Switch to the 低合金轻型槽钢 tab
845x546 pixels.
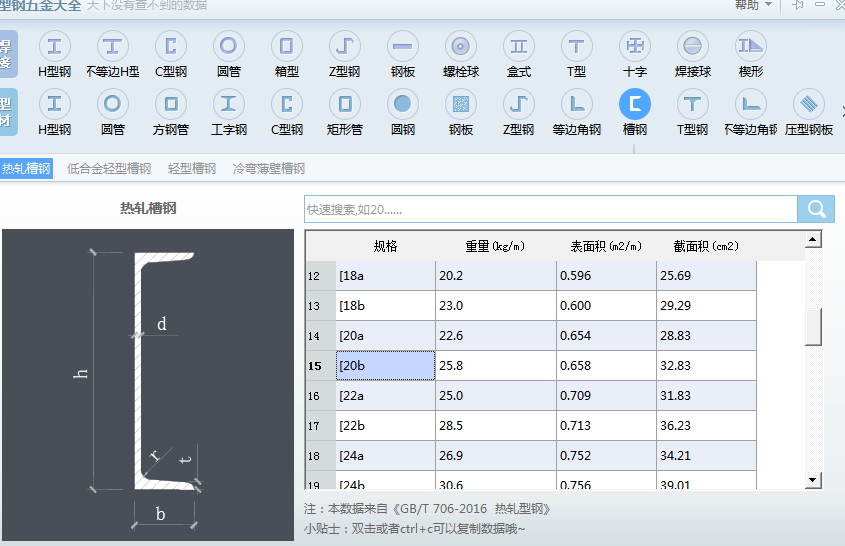point(109,169)
